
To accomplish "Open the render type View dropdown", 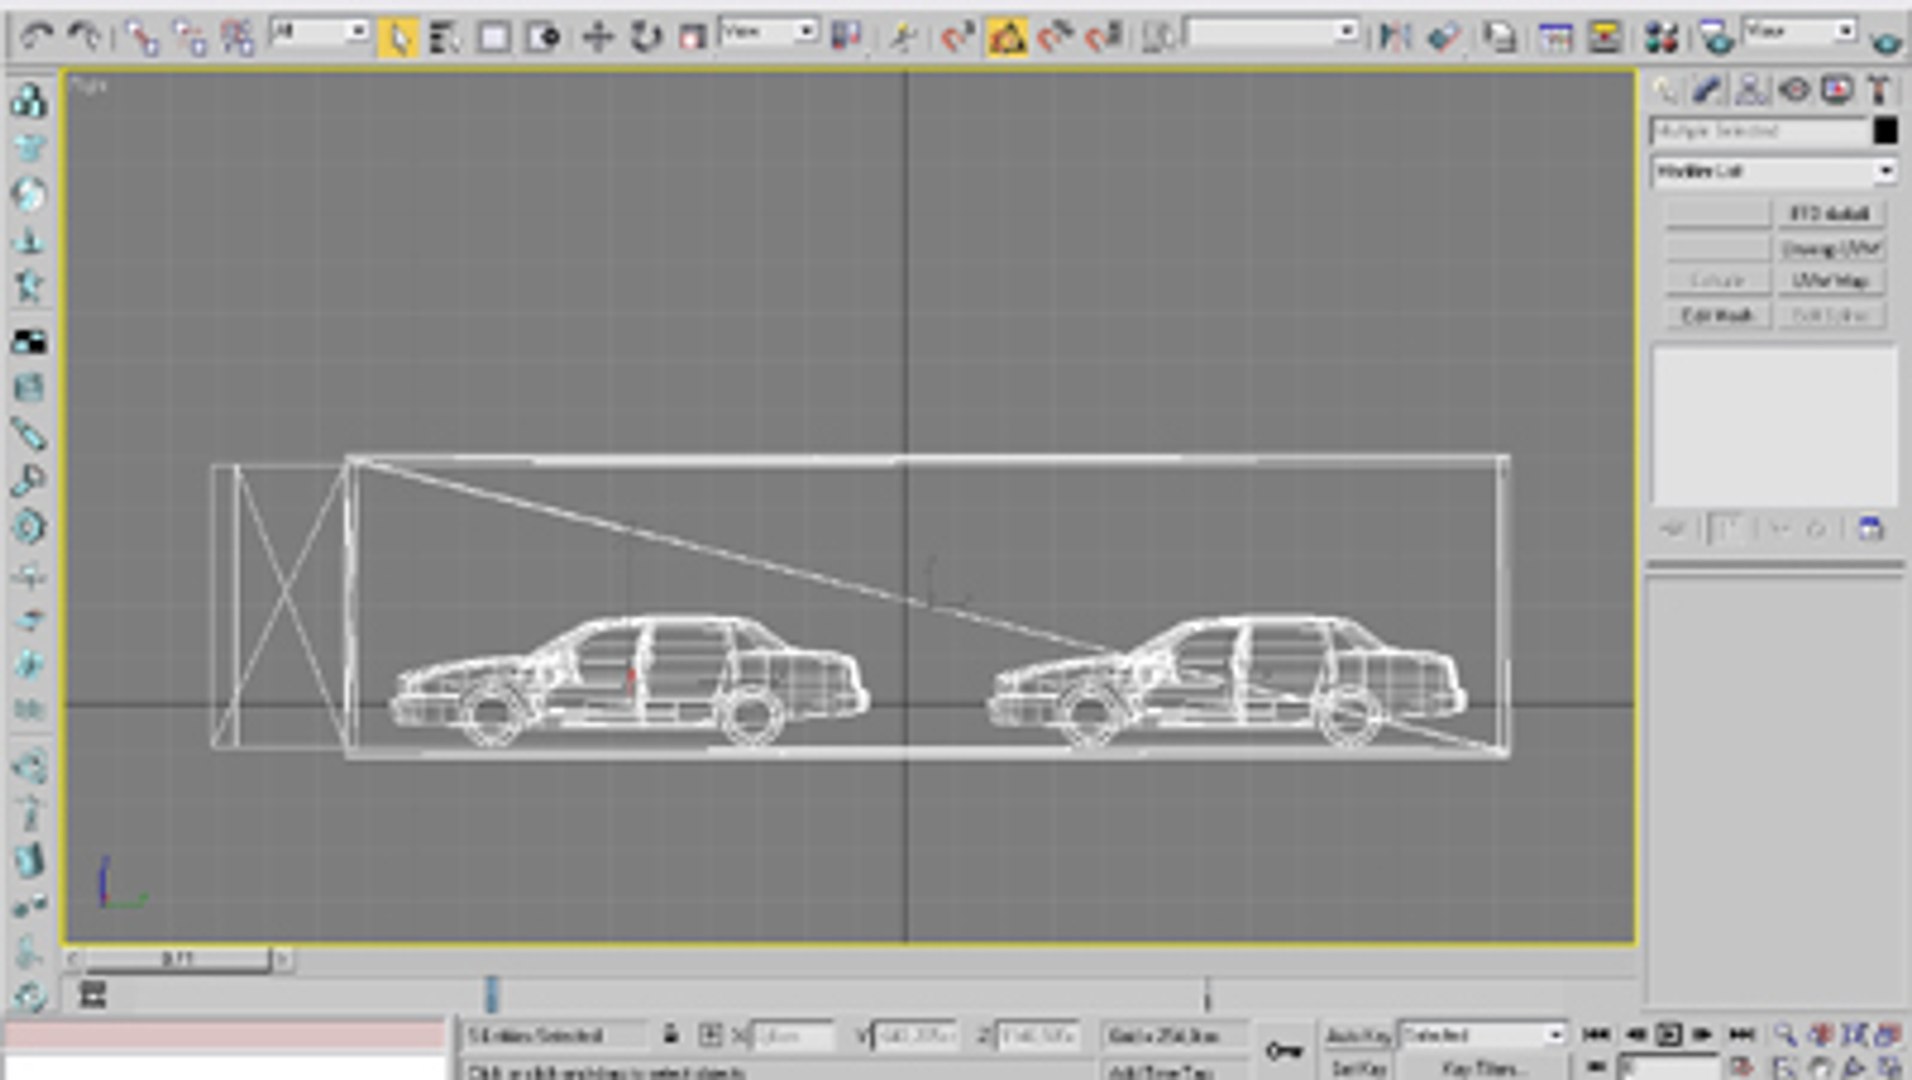I will coord(1799,32).
